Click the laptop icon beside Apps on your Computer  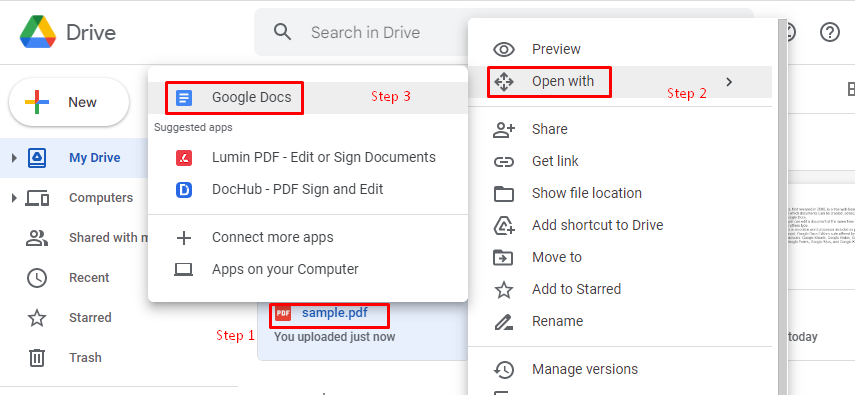coord(184,270)
